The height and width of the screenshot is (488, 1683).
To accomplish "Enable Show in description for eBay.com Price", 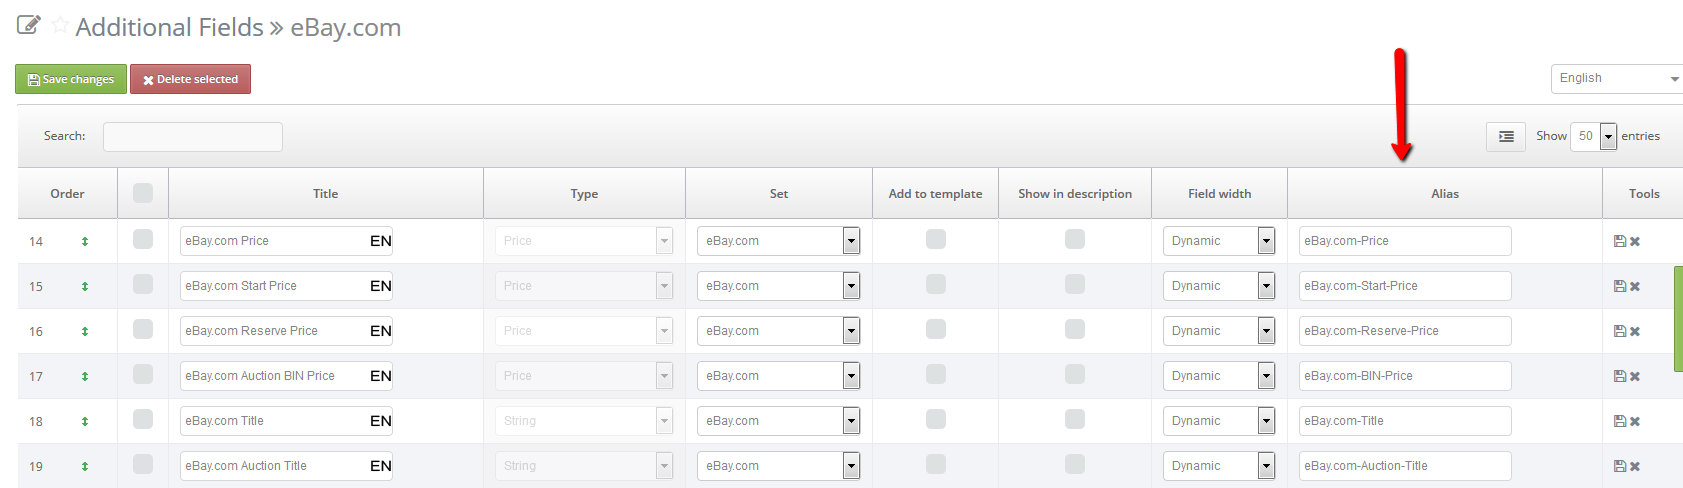I will (x=1075, y=239).
